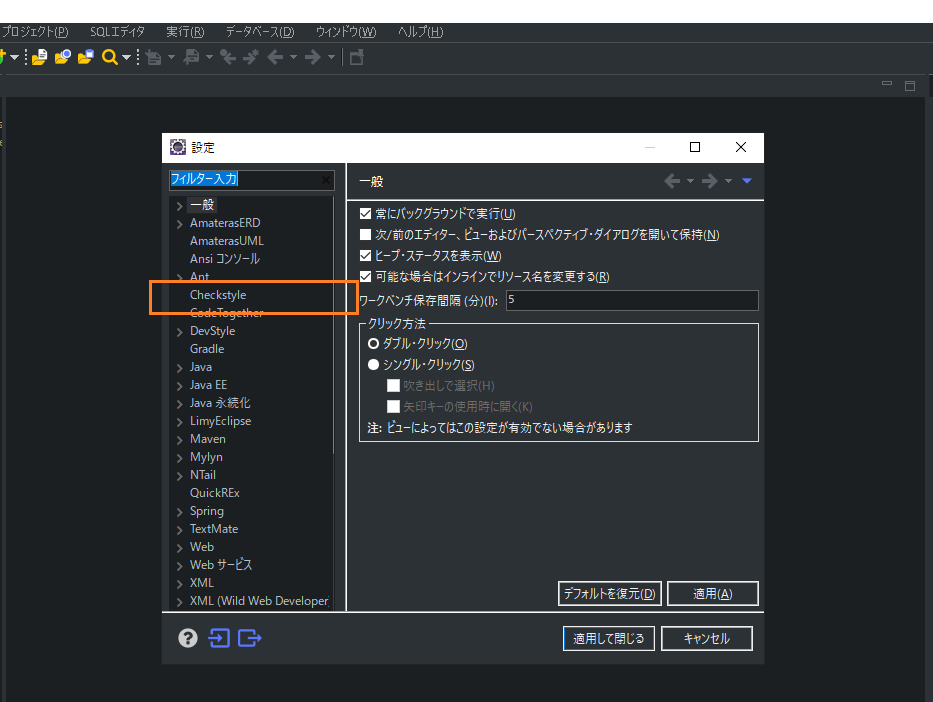Click the settings tree vertical scrollbar
The image size is (933, 702).
tap(333, 327)
